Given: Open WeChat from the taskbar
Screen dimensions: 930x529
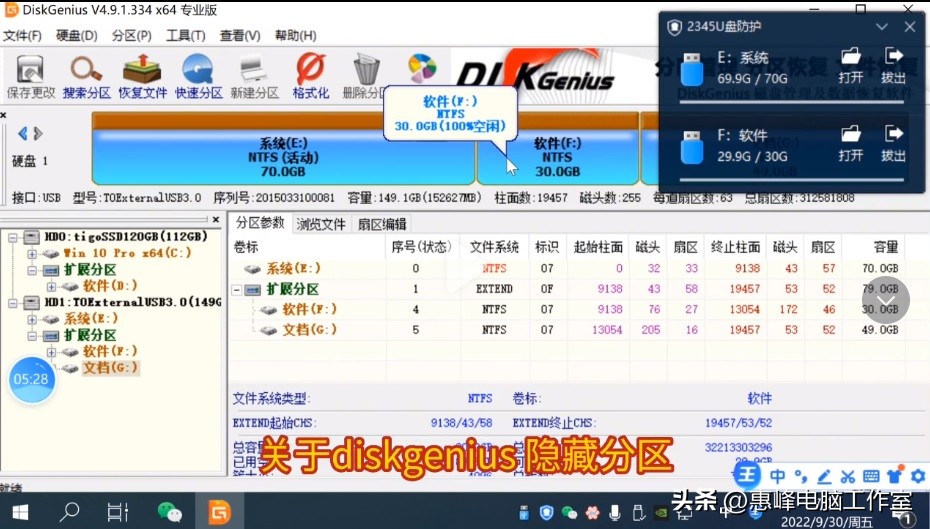Looking at the screenshot, I should (x=170, y=512).
